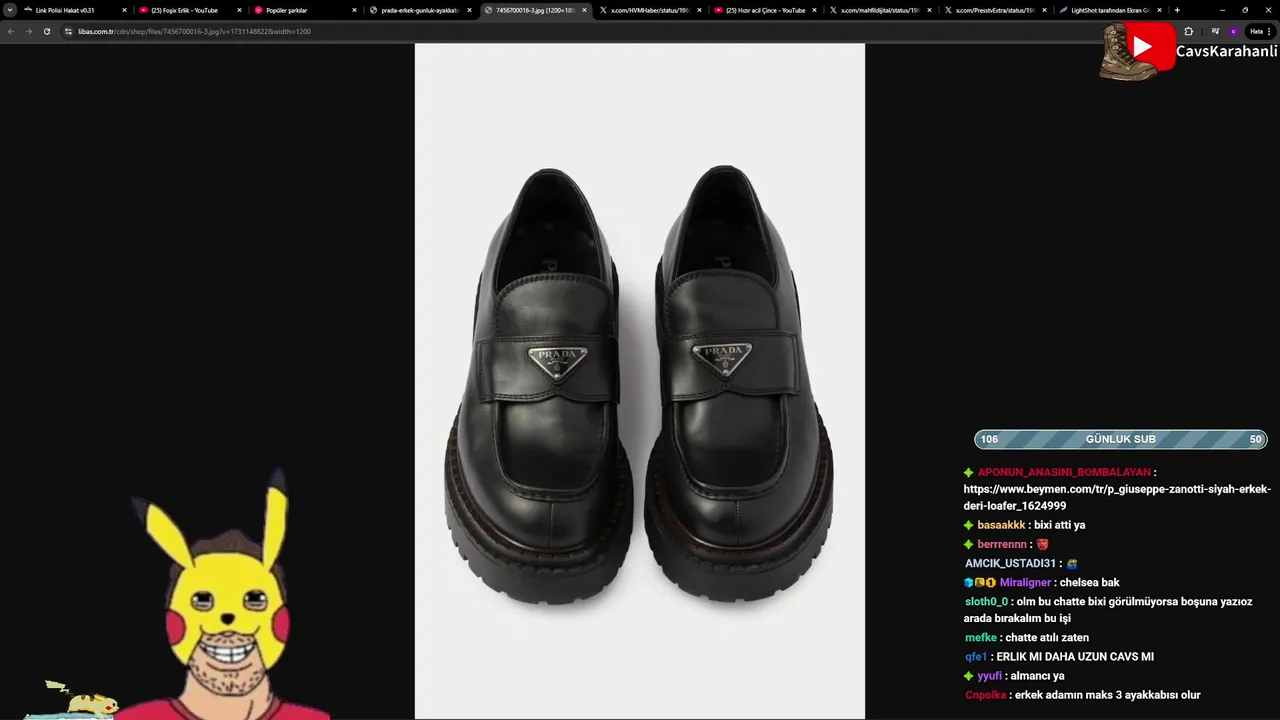Close the Fosjix Erlik YouTube tab

click(239, 10)
